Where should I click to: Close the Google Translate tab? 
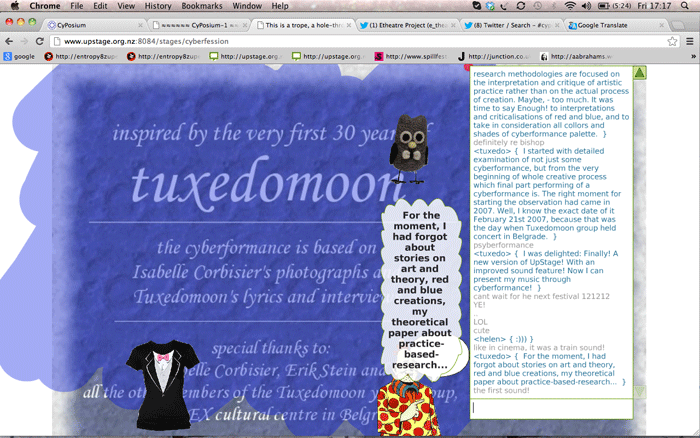[x=662, y=25]
